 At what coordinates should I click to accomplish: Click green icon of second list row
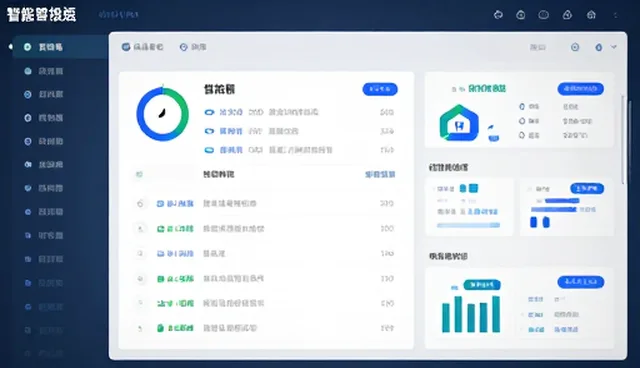[x=160, y=229]
